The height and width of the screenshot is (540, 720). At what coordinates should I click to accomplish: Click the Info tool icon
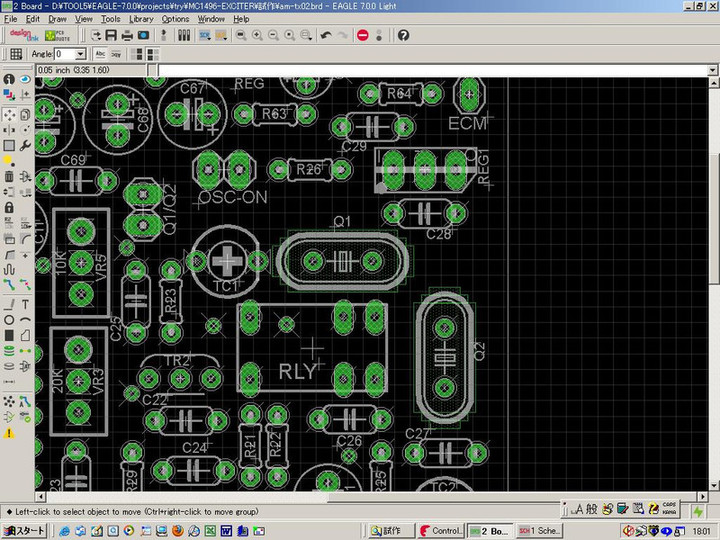[9, 78]
